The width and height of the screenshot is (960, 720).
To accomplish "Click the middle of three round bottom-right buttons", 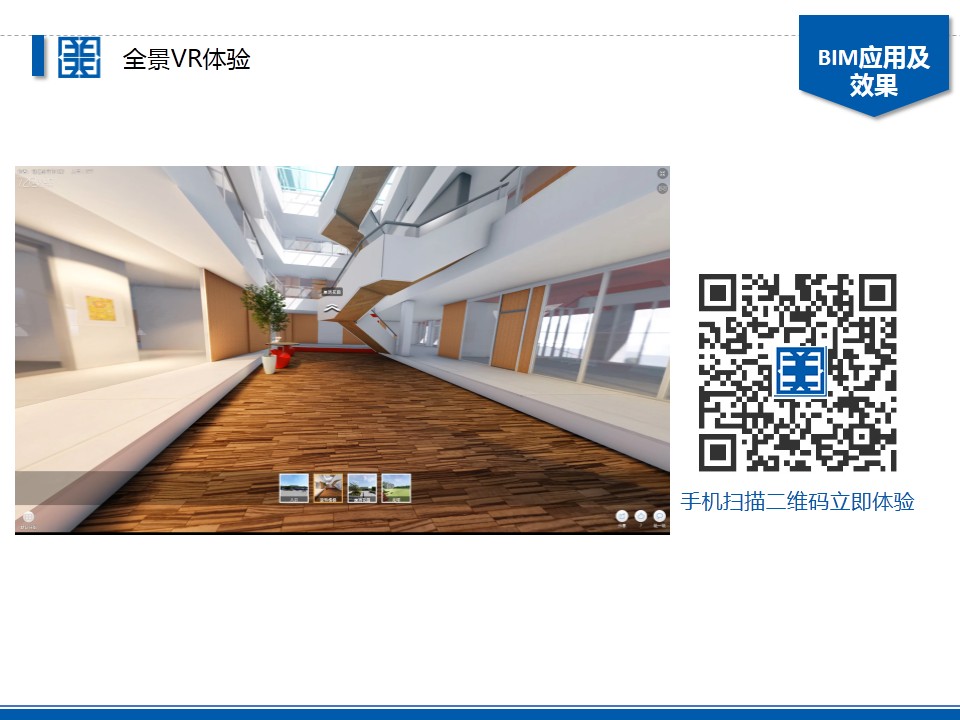I will pyautogui.click(x=641, y=516).
